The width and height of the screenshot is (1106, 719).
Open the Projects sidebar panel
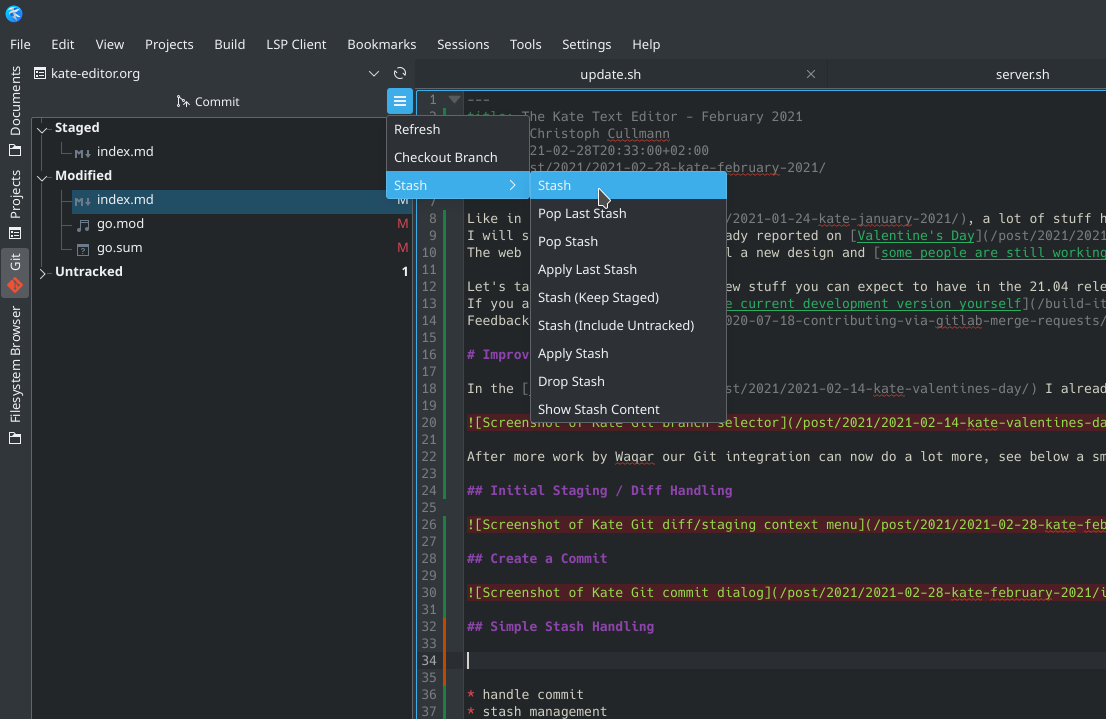pos(15,205)
